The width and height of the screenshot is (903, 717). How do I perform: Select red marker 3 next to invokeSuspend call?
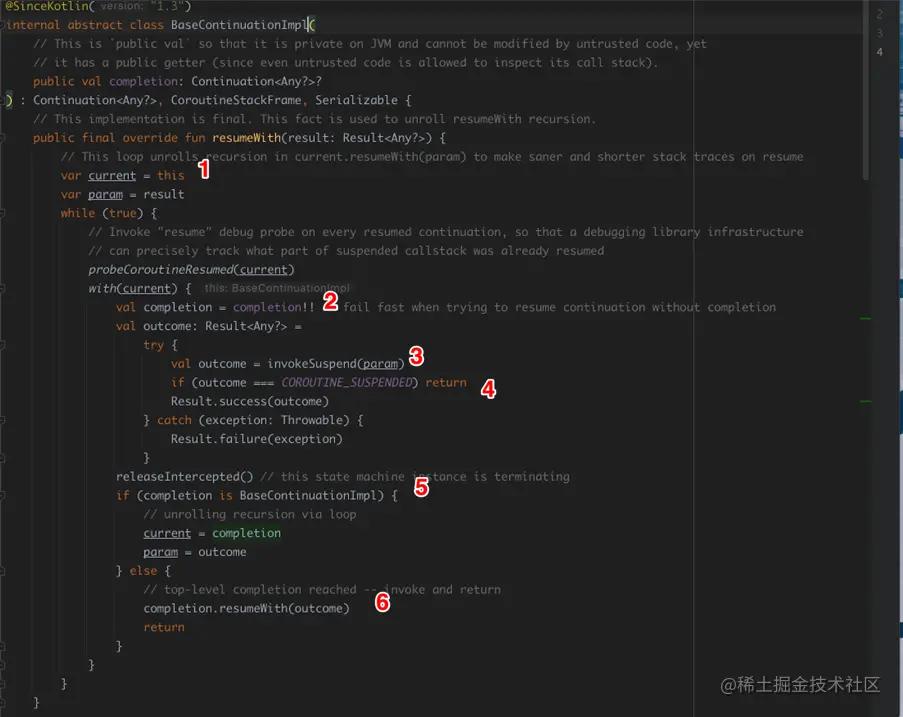(x=417, y=356)
